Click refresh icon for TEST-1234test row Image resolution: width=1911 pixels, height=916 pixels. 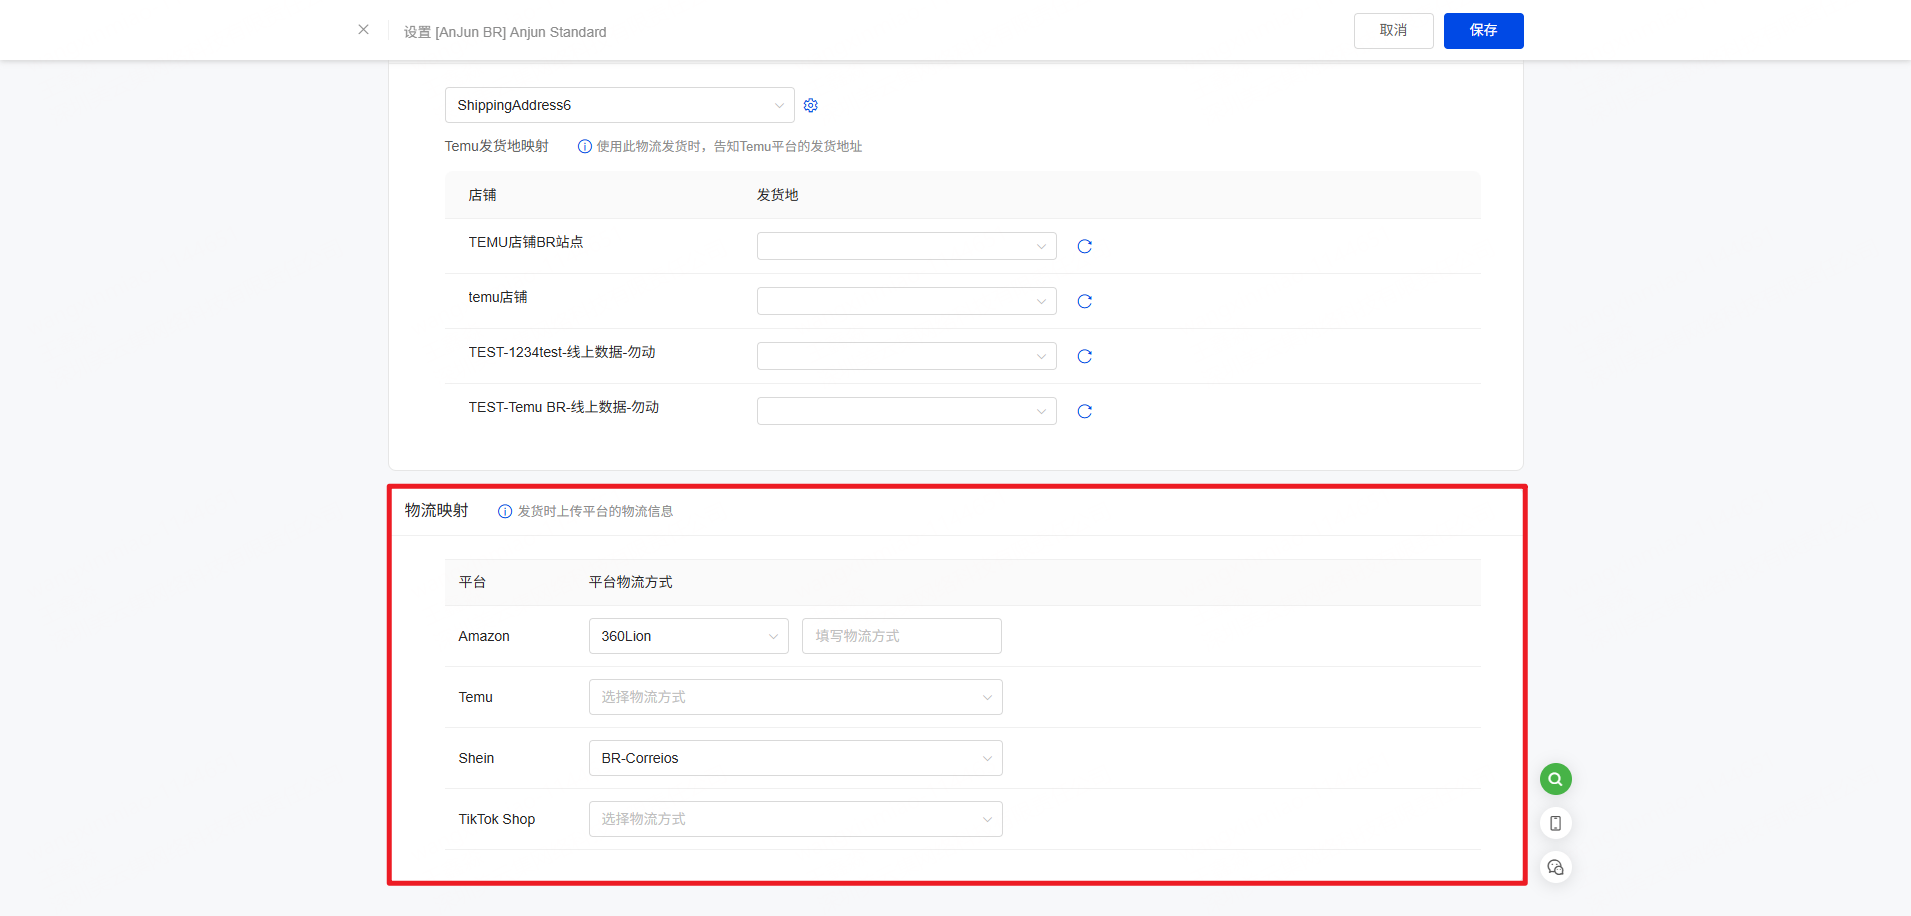[x=1084, y=356]
